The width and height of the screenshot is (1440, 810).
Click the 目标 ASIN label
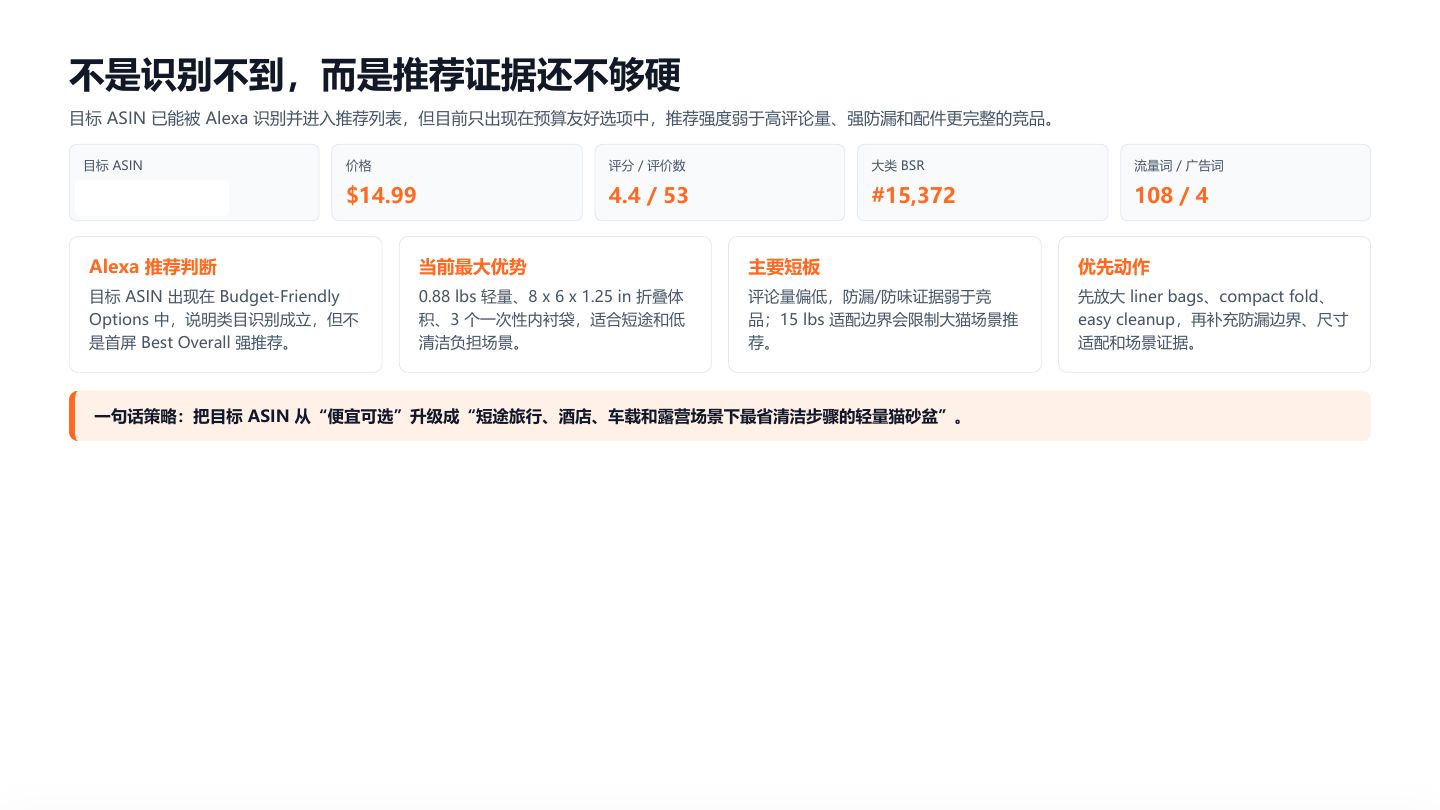tap(113, 166)
